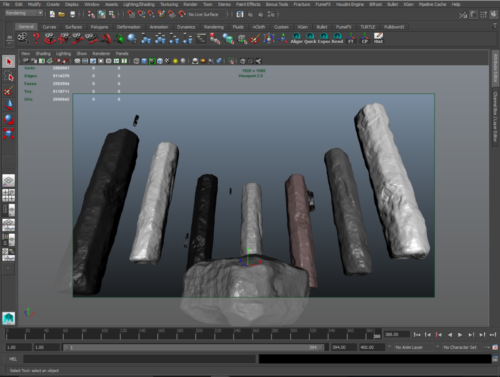The width and height of the screenshot is (500, 377).
Task: Click the No Live Surface field
Action: pos(207,14)
